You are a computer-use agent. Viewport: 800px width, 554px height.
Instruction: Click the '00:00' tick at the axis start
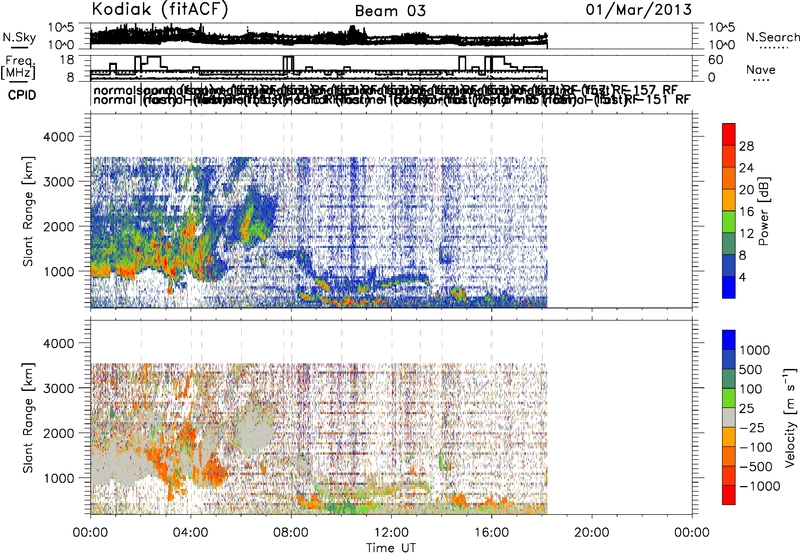pyautogui.click(x=91, y=533)
